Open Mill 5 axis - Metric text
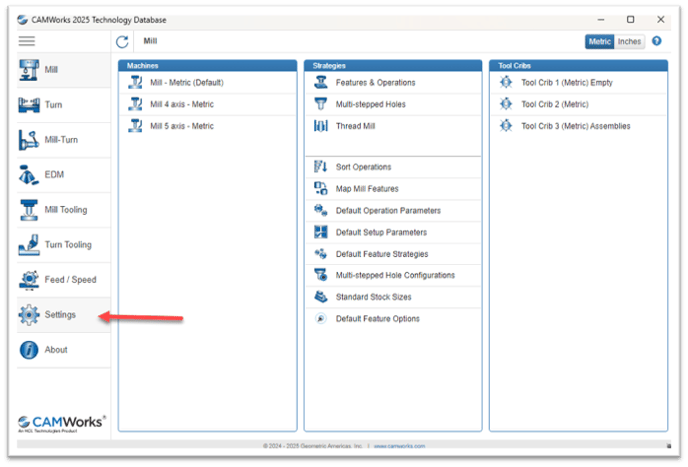688x467 pixels. pyautogui.click(x=182, y=126)
